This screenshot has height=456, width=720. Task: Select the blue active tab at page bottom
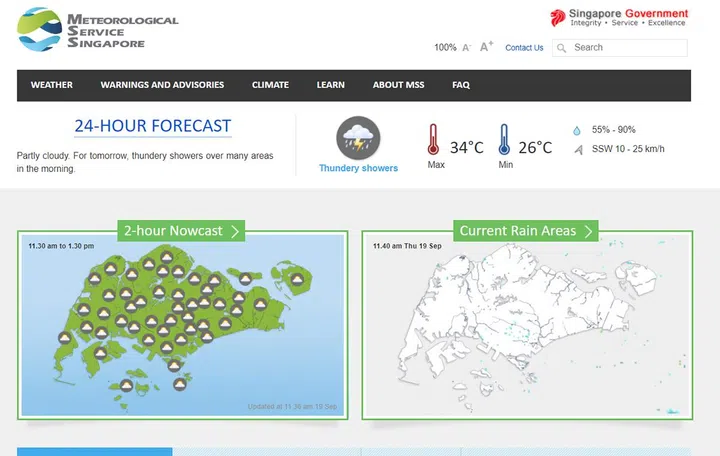(x=95, y=452)
